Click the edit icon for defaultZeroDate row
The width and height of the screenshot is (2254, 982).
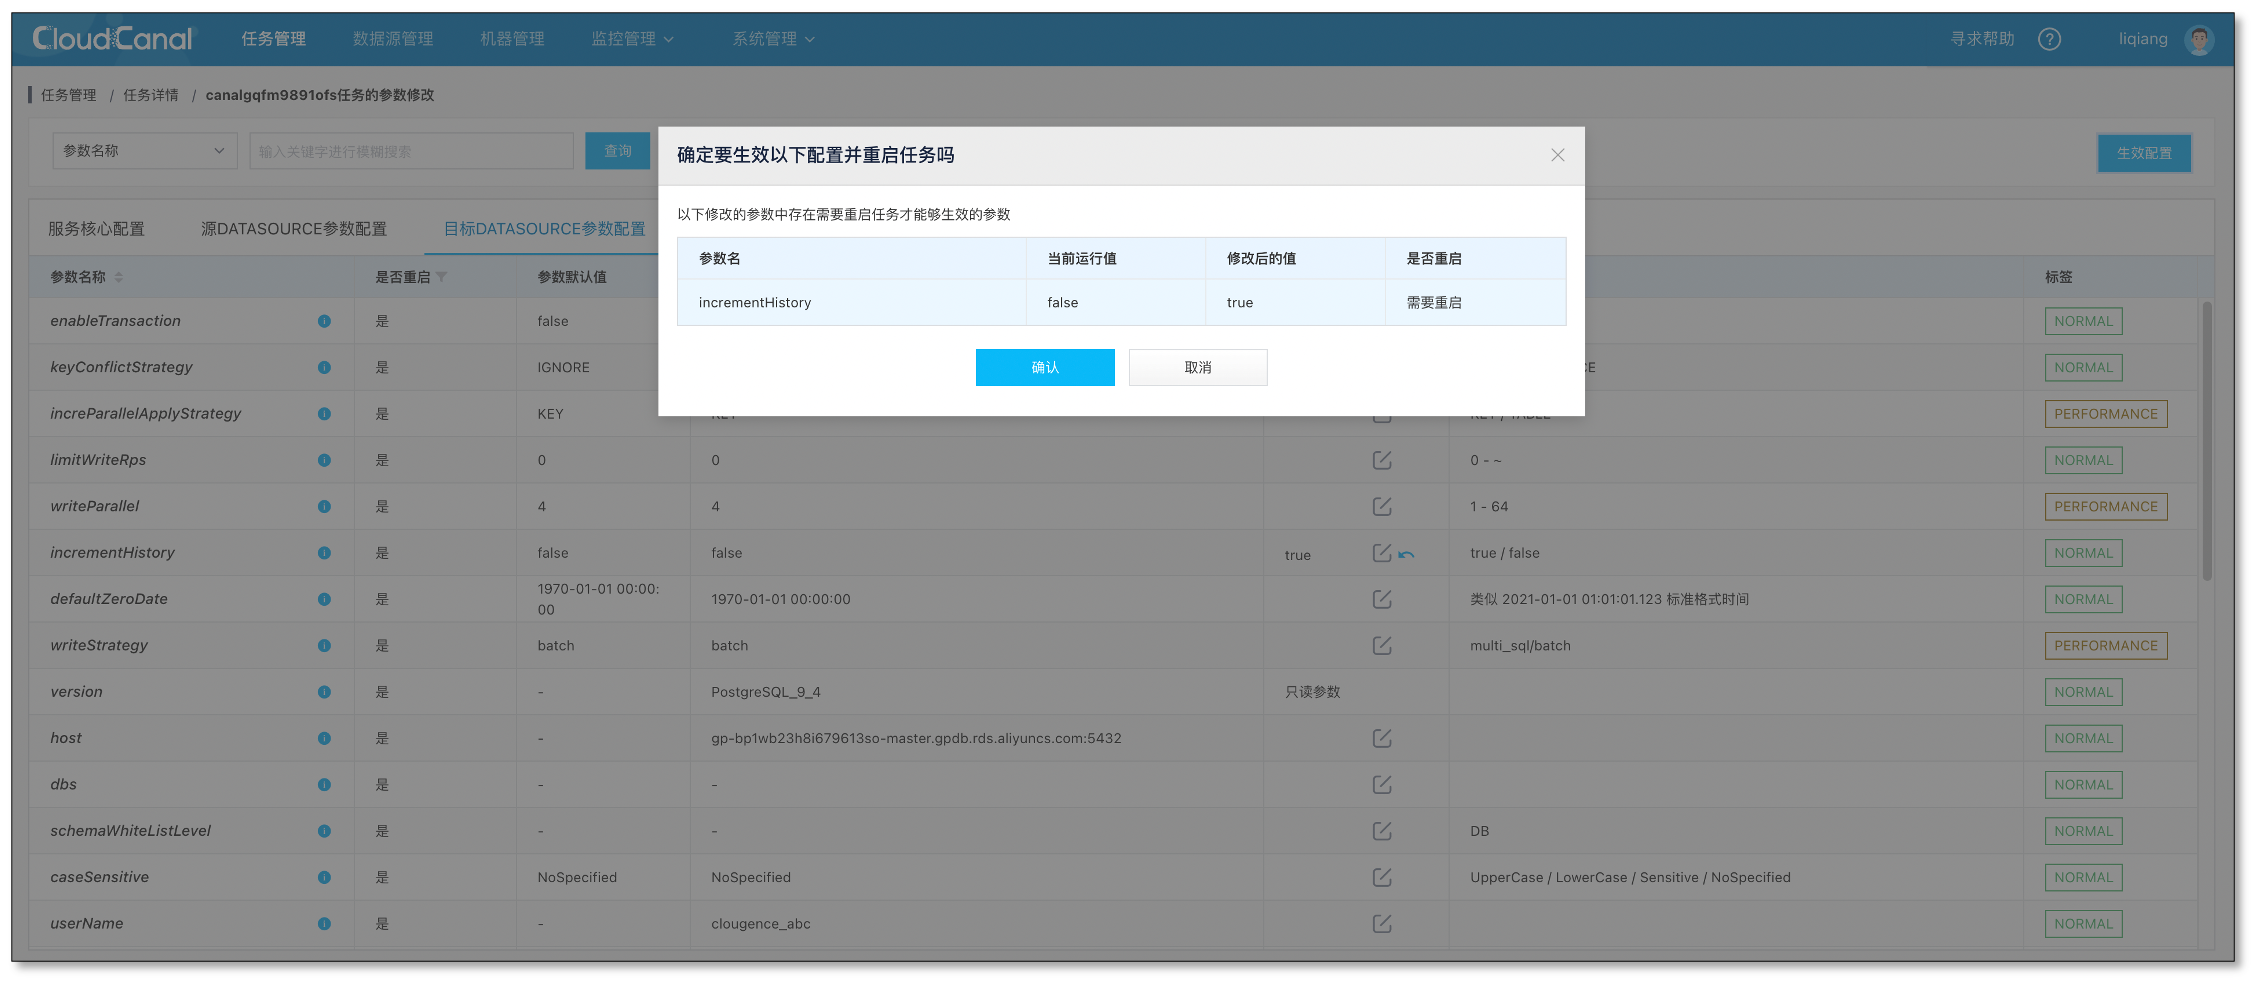tap(1381, 599)
